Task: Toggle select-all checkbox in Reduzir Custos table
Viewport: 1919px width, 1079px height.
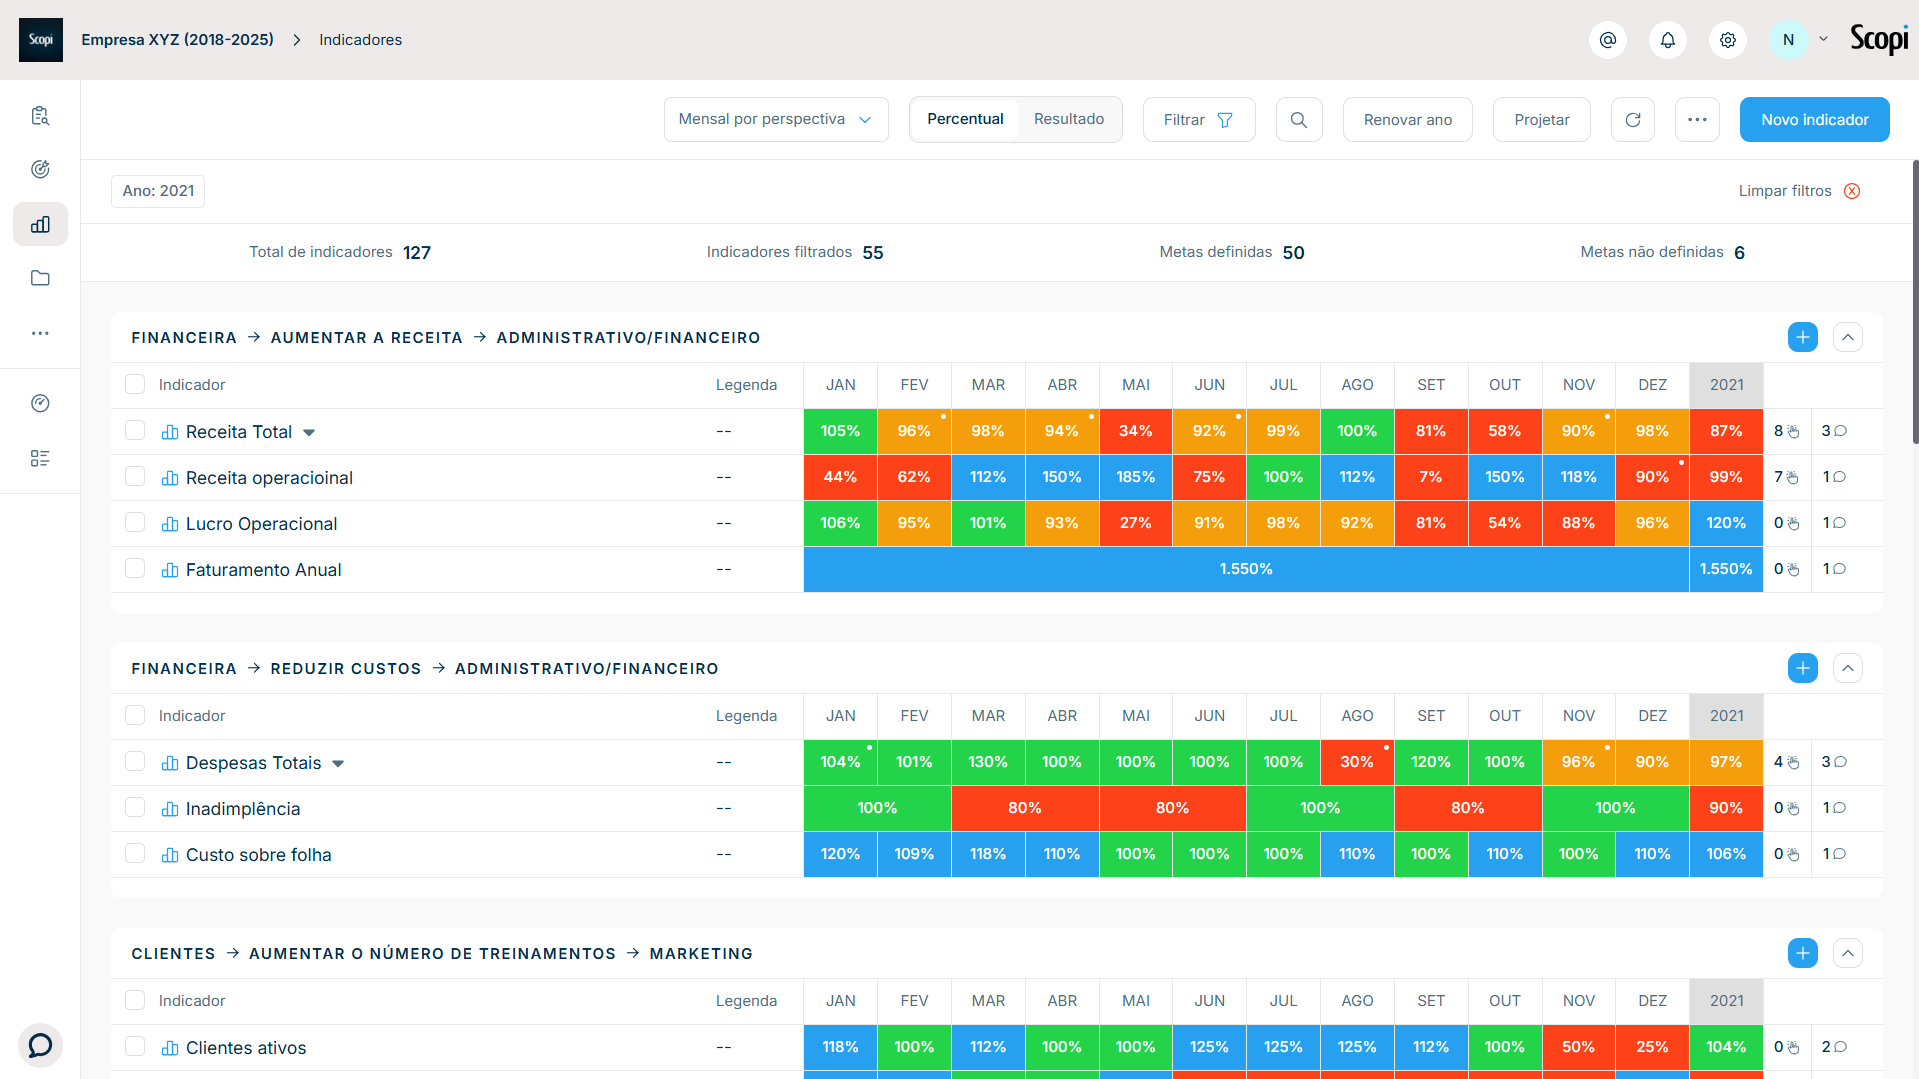Action: click(x=135, y=715)
